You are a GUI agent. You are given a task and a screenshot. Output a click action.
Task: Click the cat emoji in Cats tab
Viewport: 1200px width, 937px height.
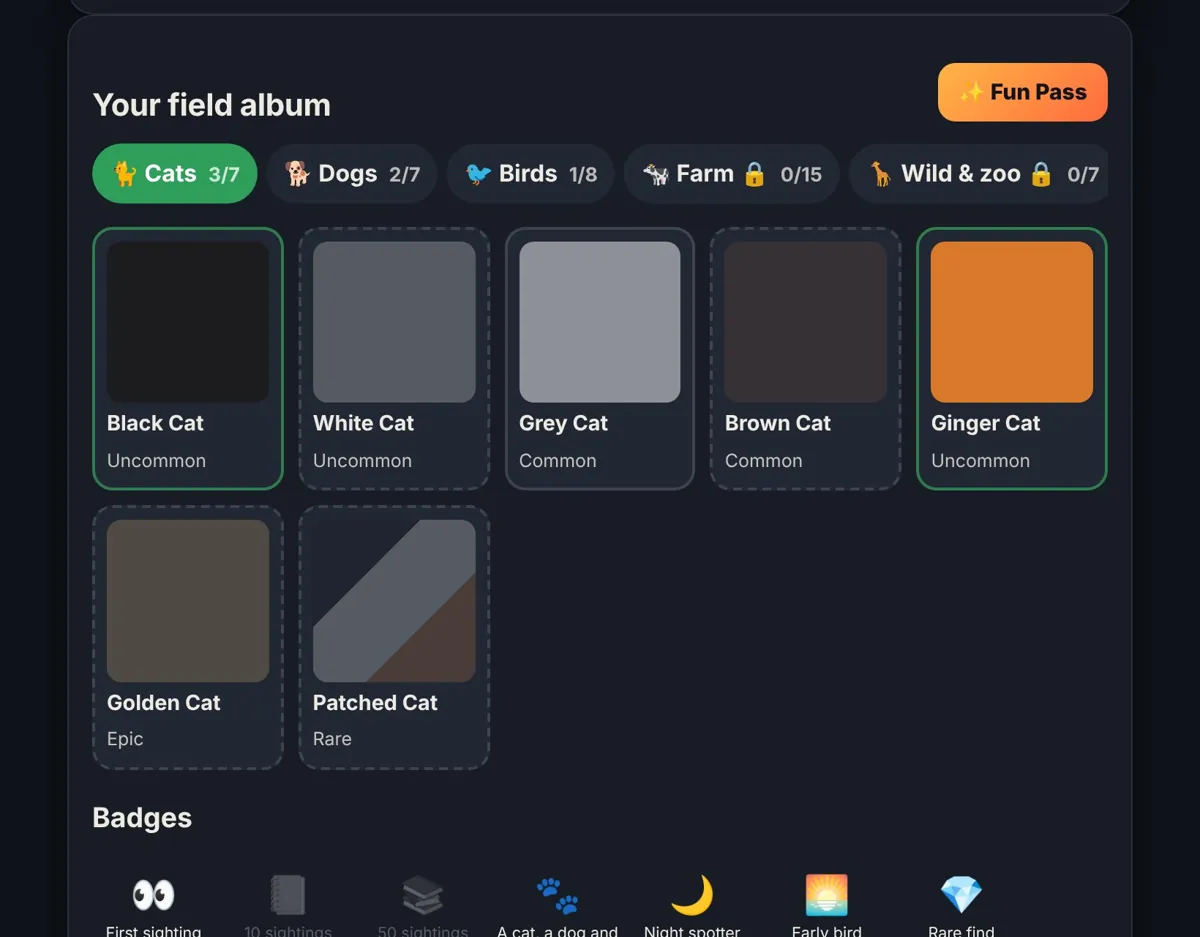[125, 174]
